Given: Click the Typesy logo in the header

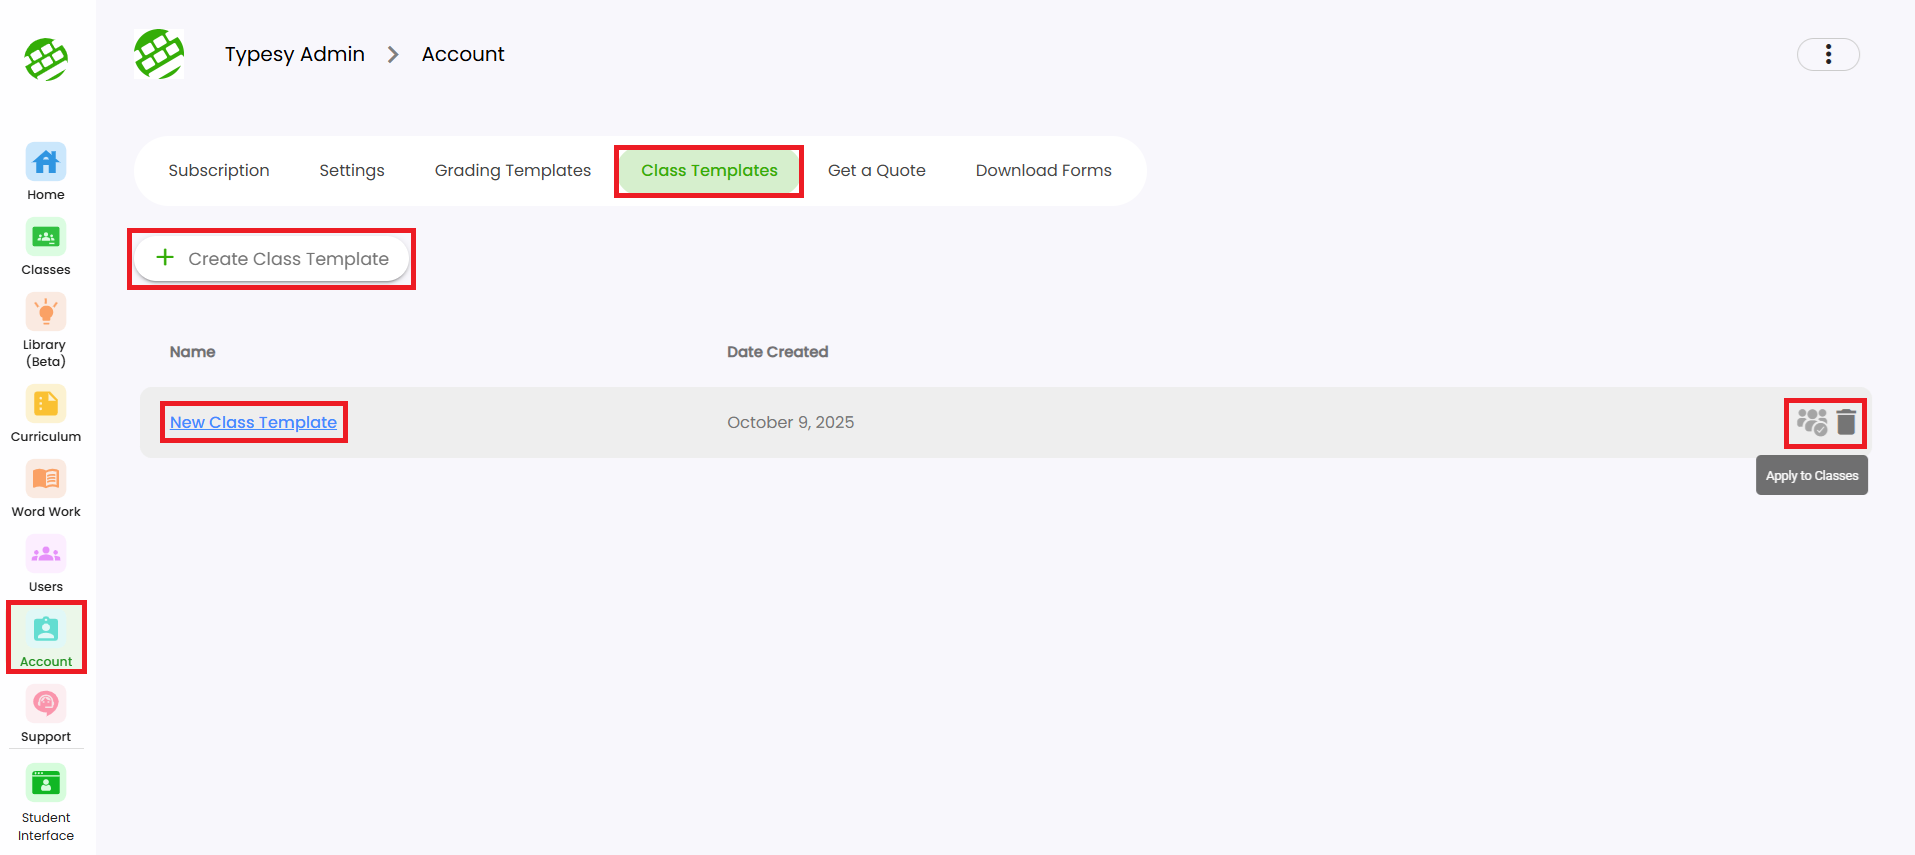Looking at the screenshot, I should (159, 54).
